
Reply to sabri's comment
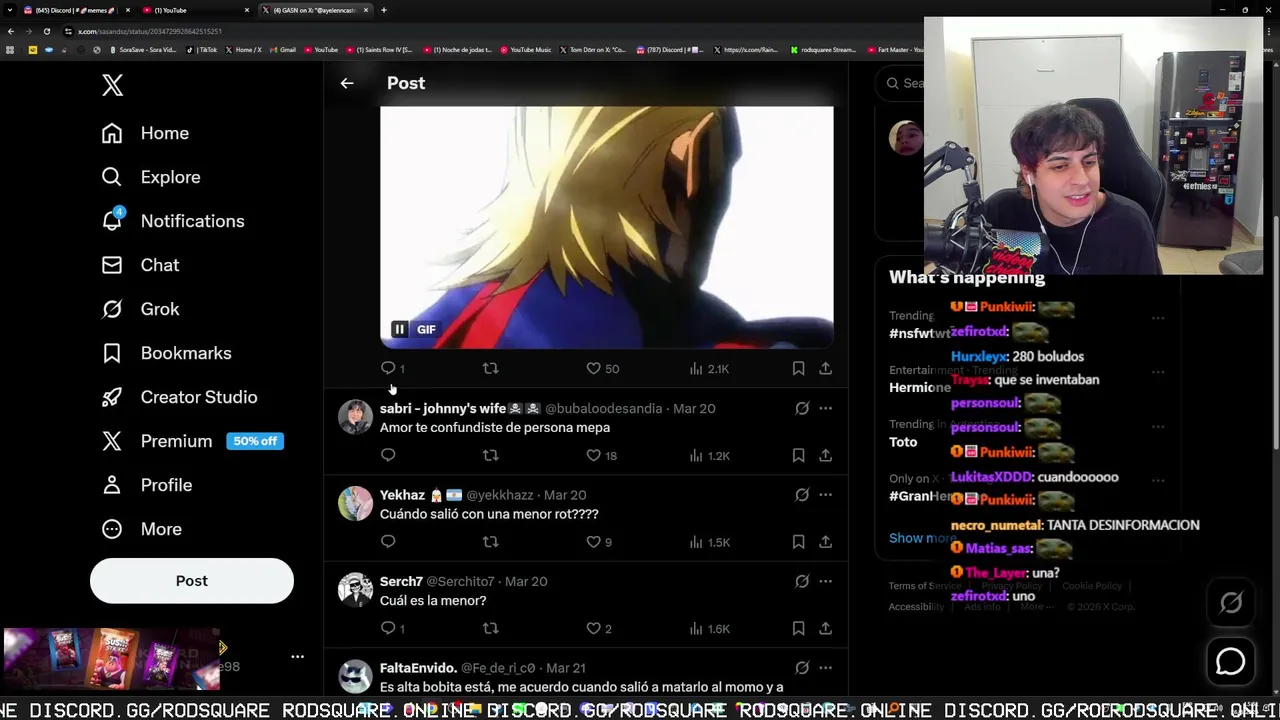click(388, 455)
